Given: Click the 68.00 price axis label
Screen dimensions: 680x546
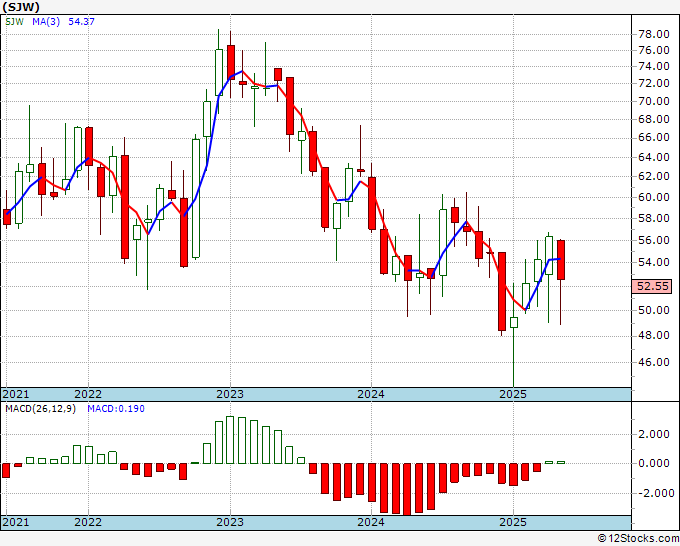Looking at the screenshot, I should (x=654, y=119).
